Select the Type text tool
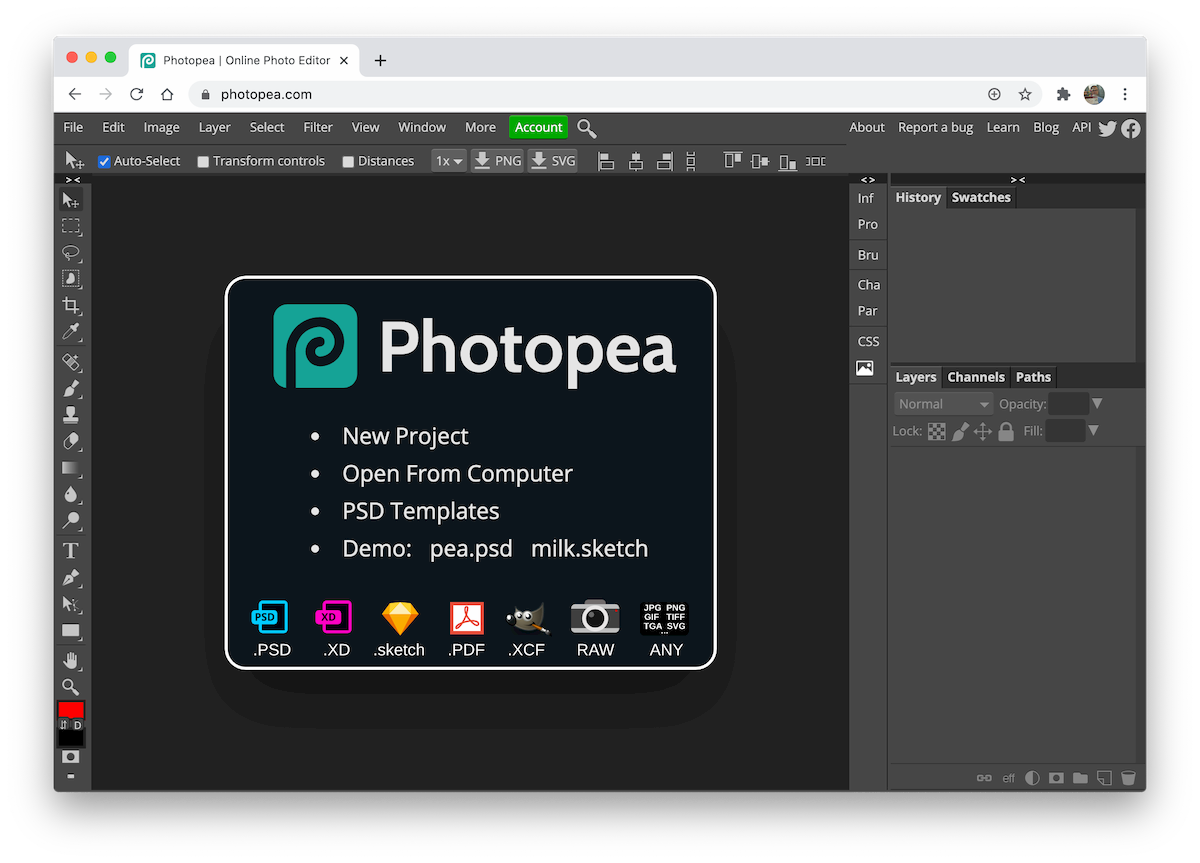This screenshot has height=863, width=1200. (71, 551)
